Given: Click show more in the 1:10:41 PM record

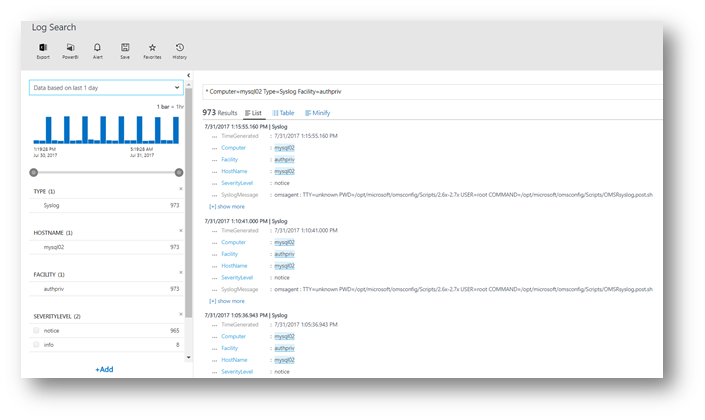Looking at the screenshot, I should point(227,301).
